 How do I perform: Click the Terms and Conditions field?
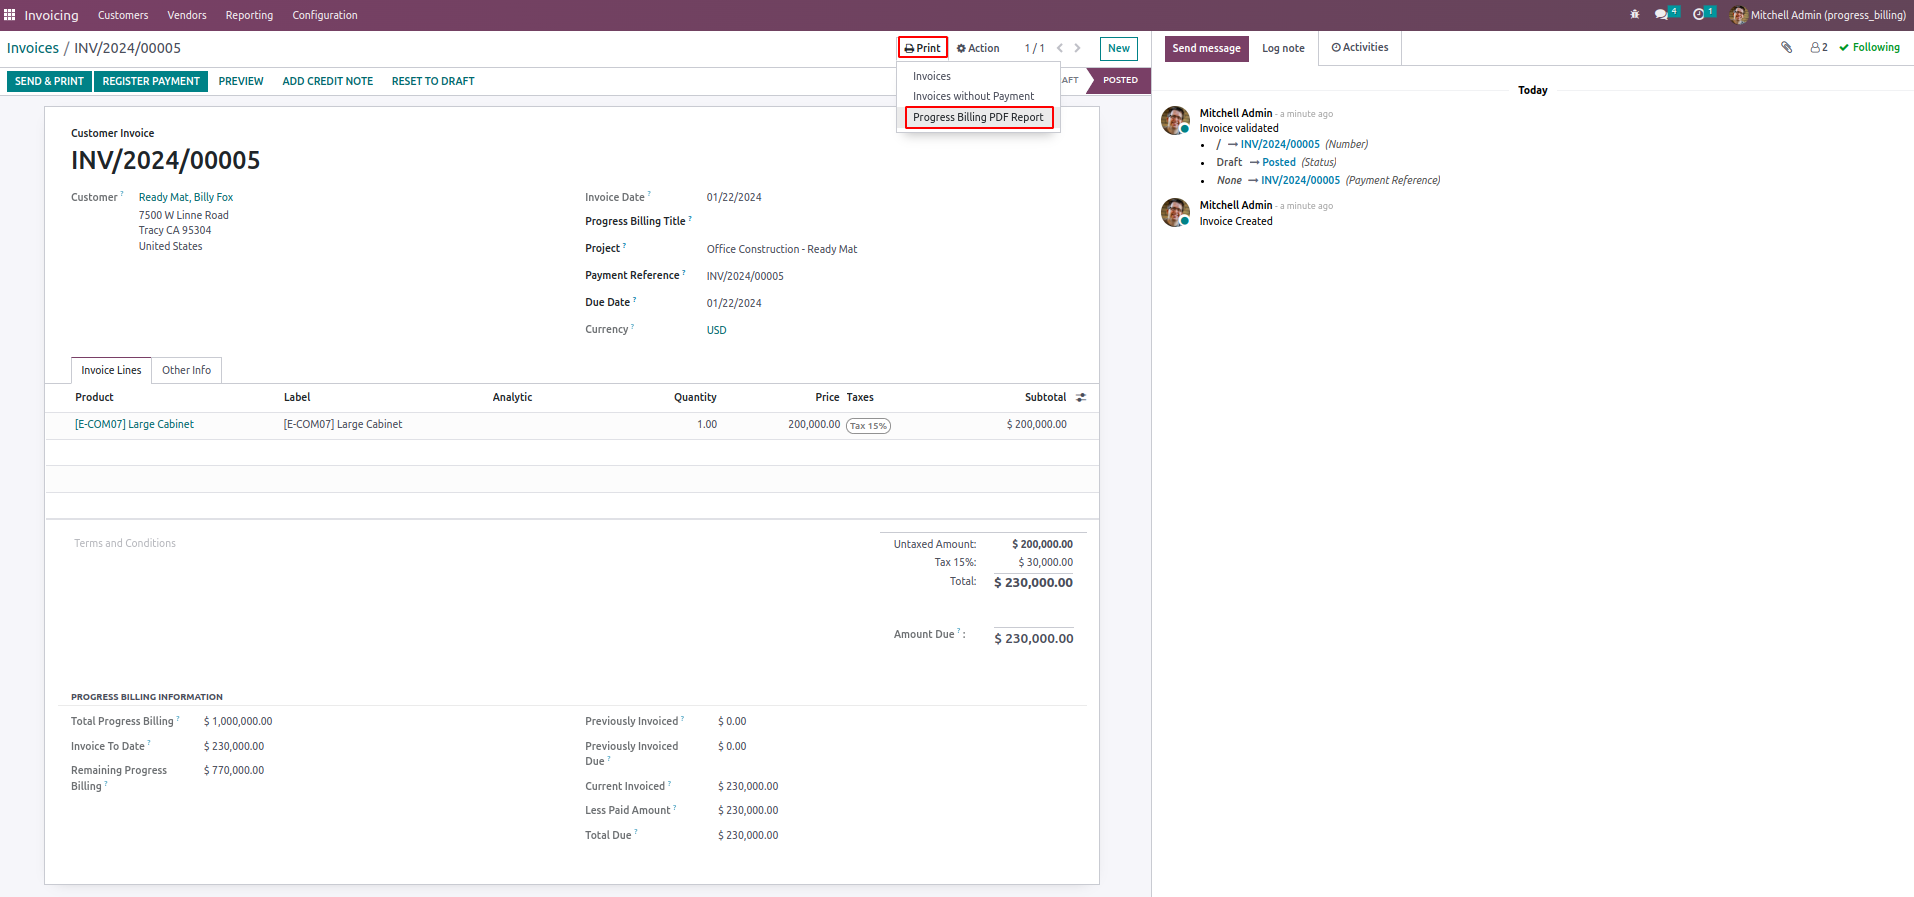point(125,543)
